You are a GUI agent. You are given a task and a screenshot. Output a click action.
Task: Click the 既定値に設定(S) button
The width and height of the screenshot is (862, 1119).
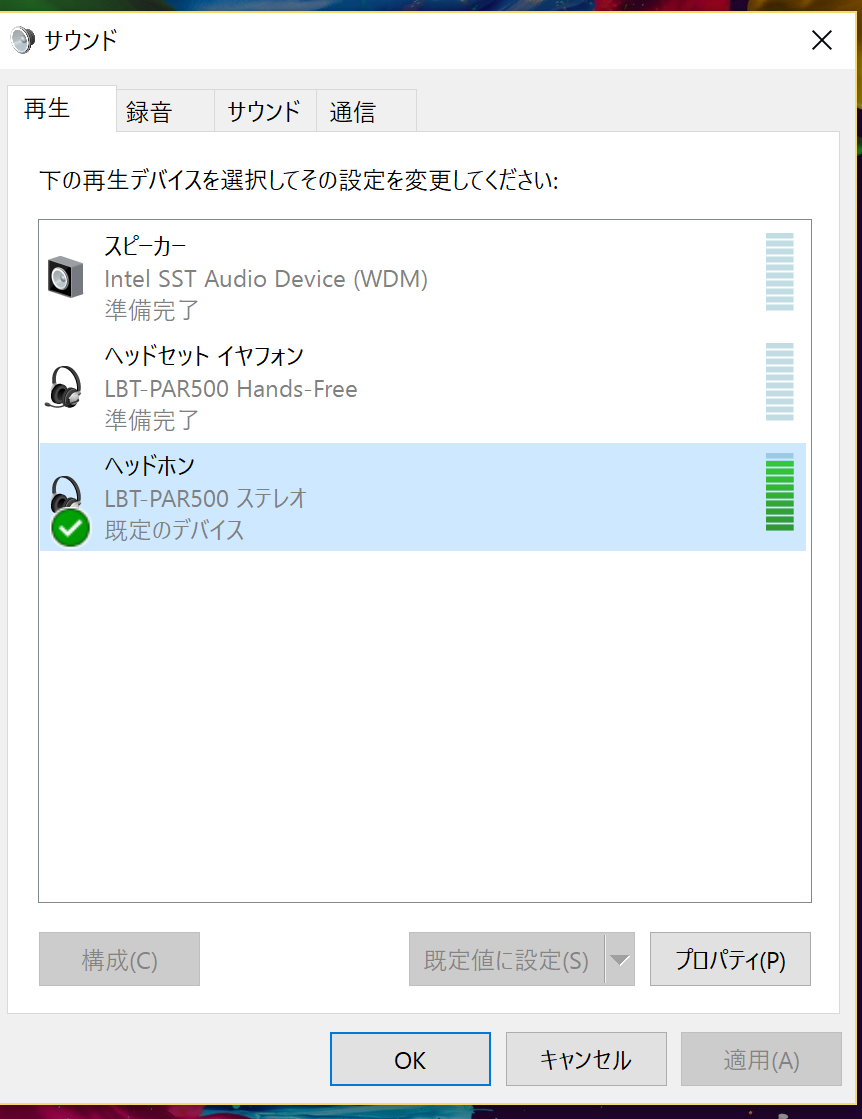click(x=507, y=959)
